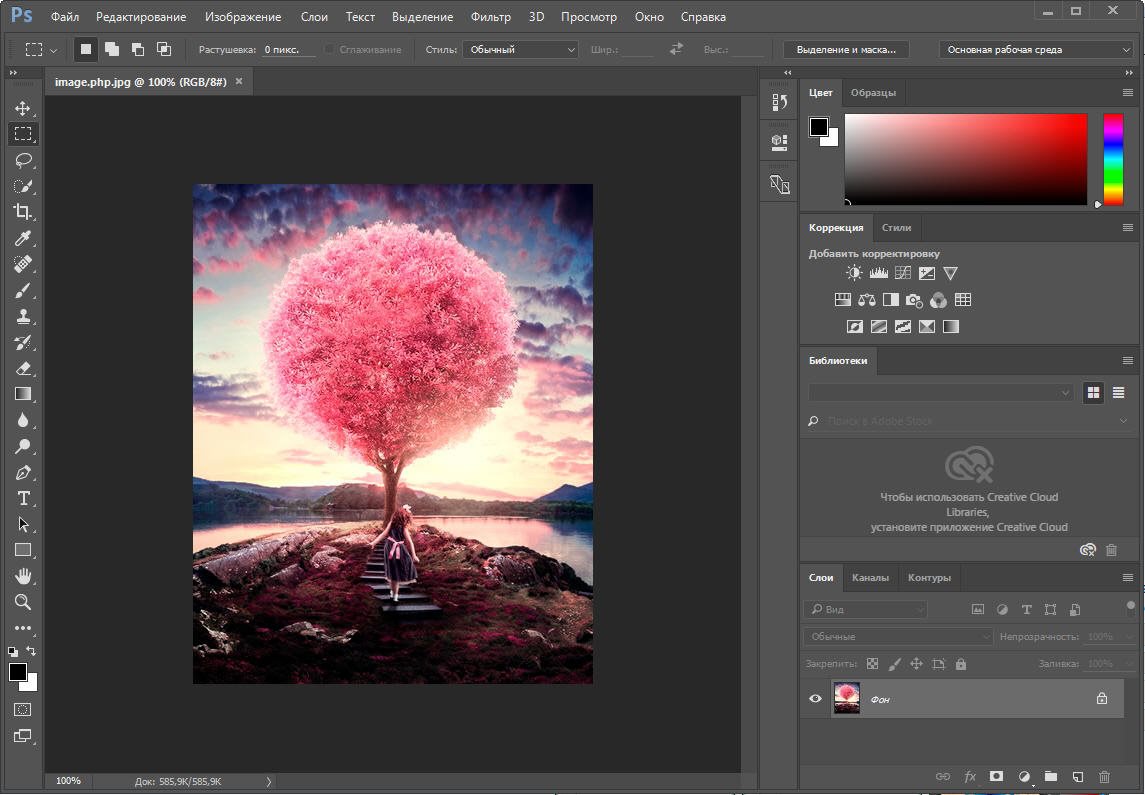The width and height of the screenshot is (1145, 795).
Task: Select the Brush tool
Action: tap(22, 290)
